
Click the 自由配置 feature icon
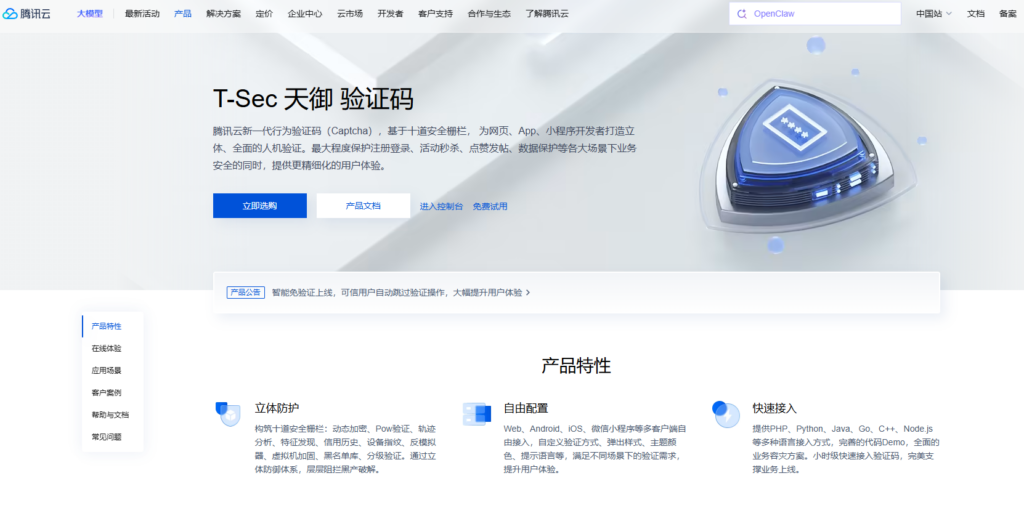coord(476,414)
